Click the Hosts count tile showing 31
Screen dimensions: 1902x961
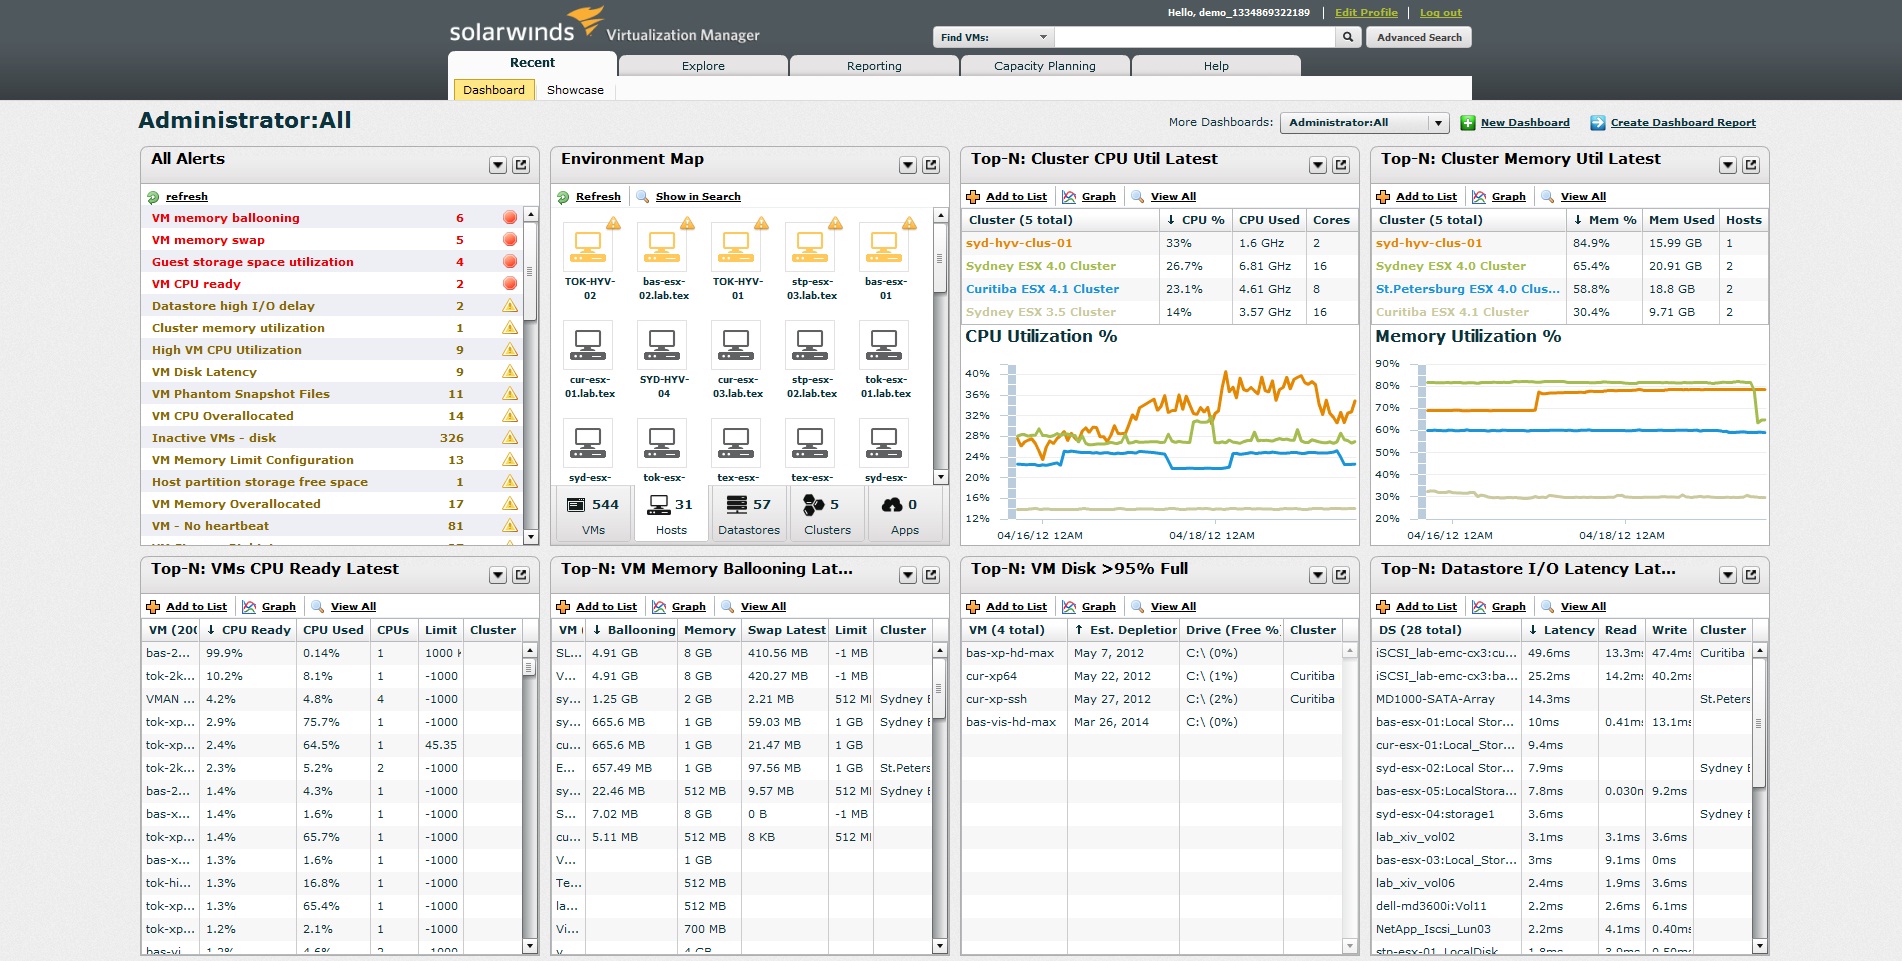[x=671, y=514]
